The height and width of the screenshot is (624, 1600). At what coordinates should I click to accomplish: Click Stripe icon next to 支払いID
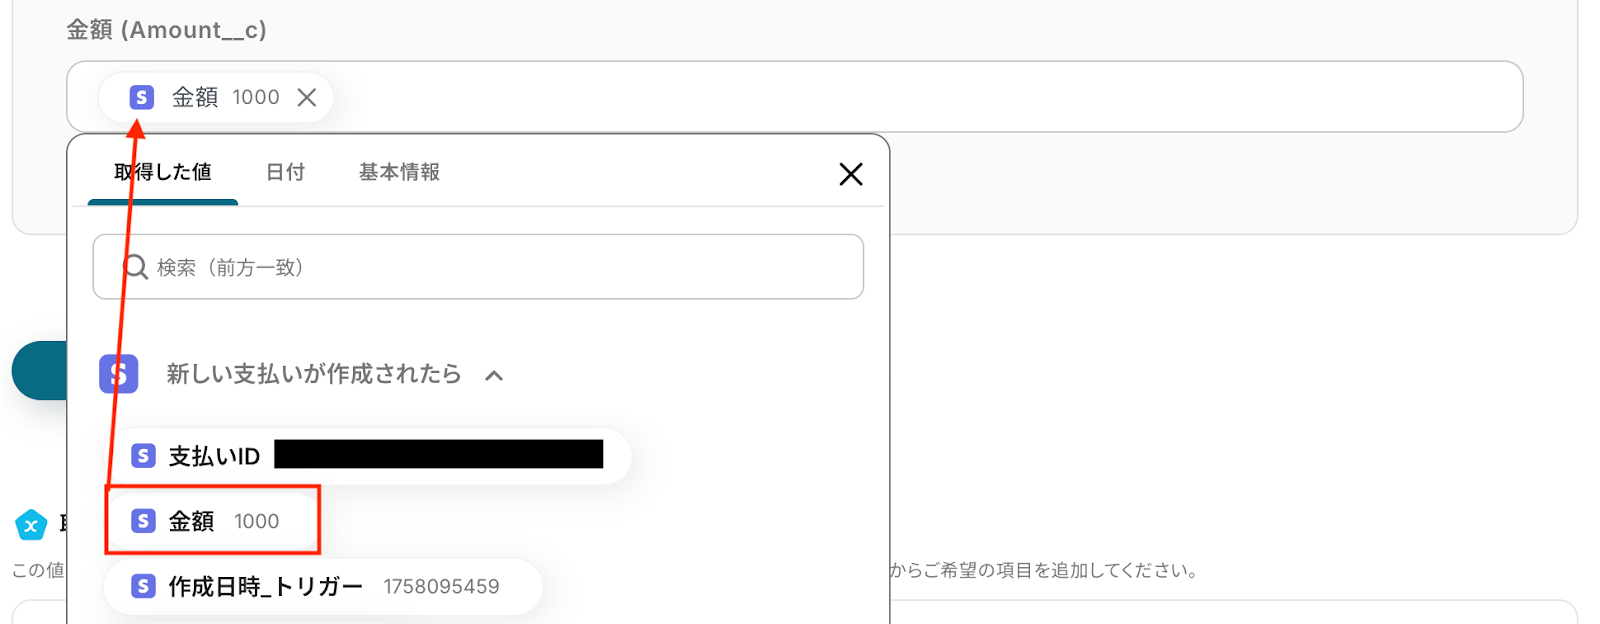(143, 456)
